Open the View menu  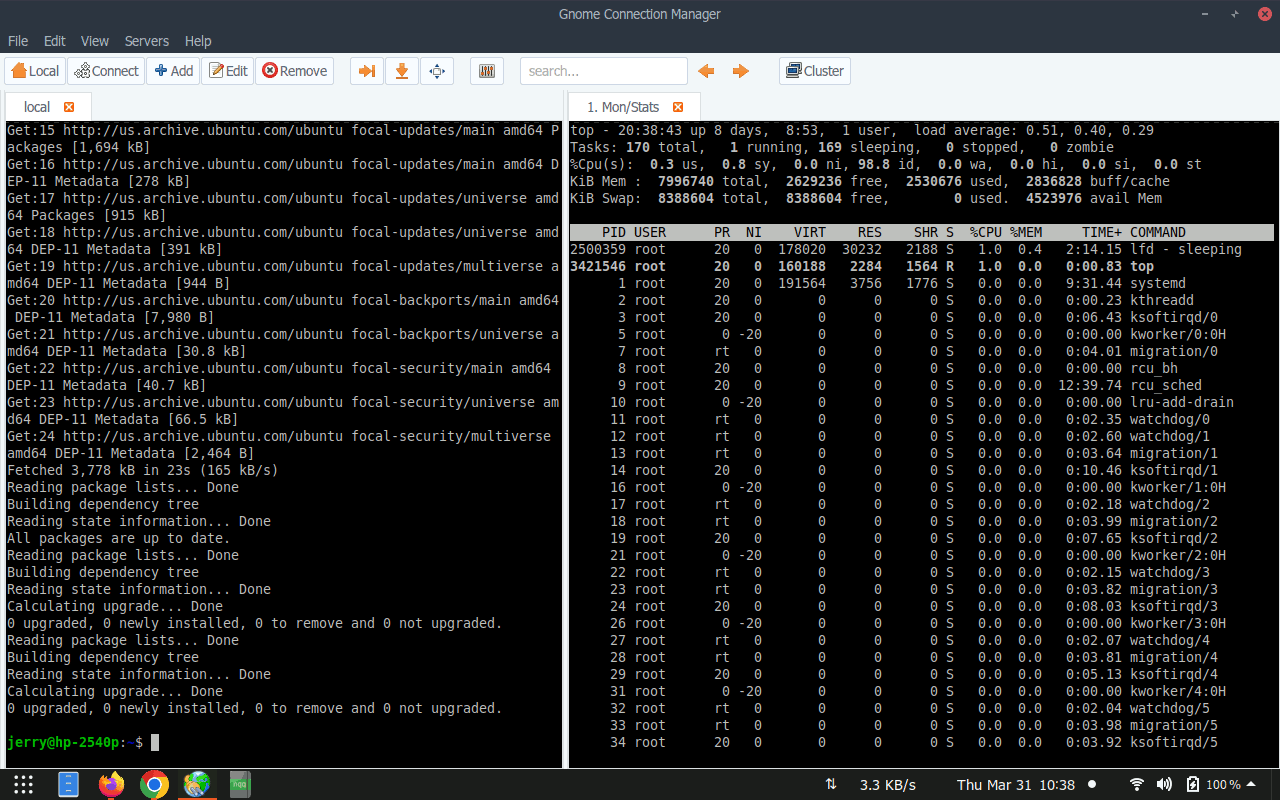coord(95,41)
